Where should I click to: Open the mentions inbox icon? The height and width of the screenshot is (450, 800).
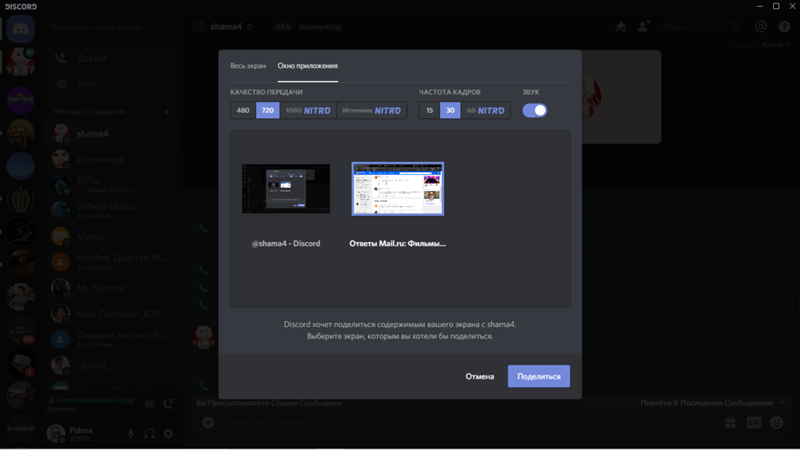[761, 27]
